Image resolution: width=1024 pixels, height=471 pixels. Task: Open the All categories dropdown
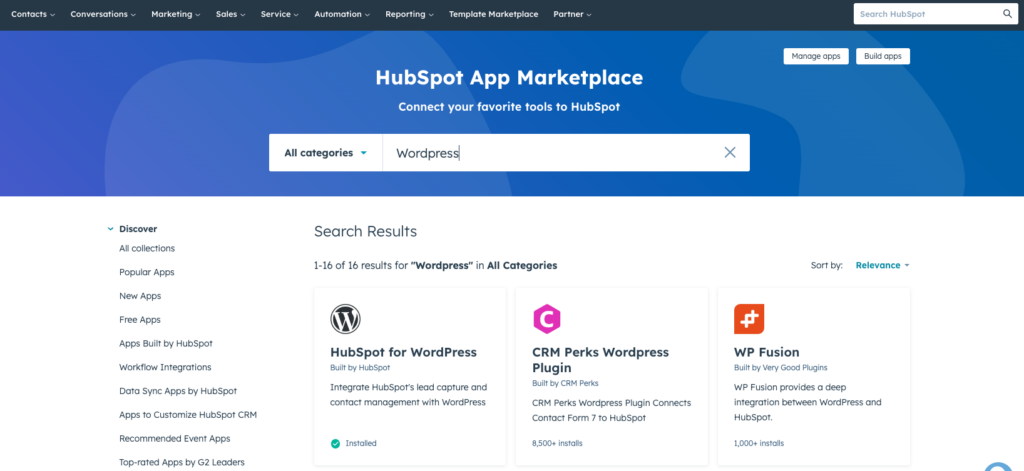pos(325,153)
